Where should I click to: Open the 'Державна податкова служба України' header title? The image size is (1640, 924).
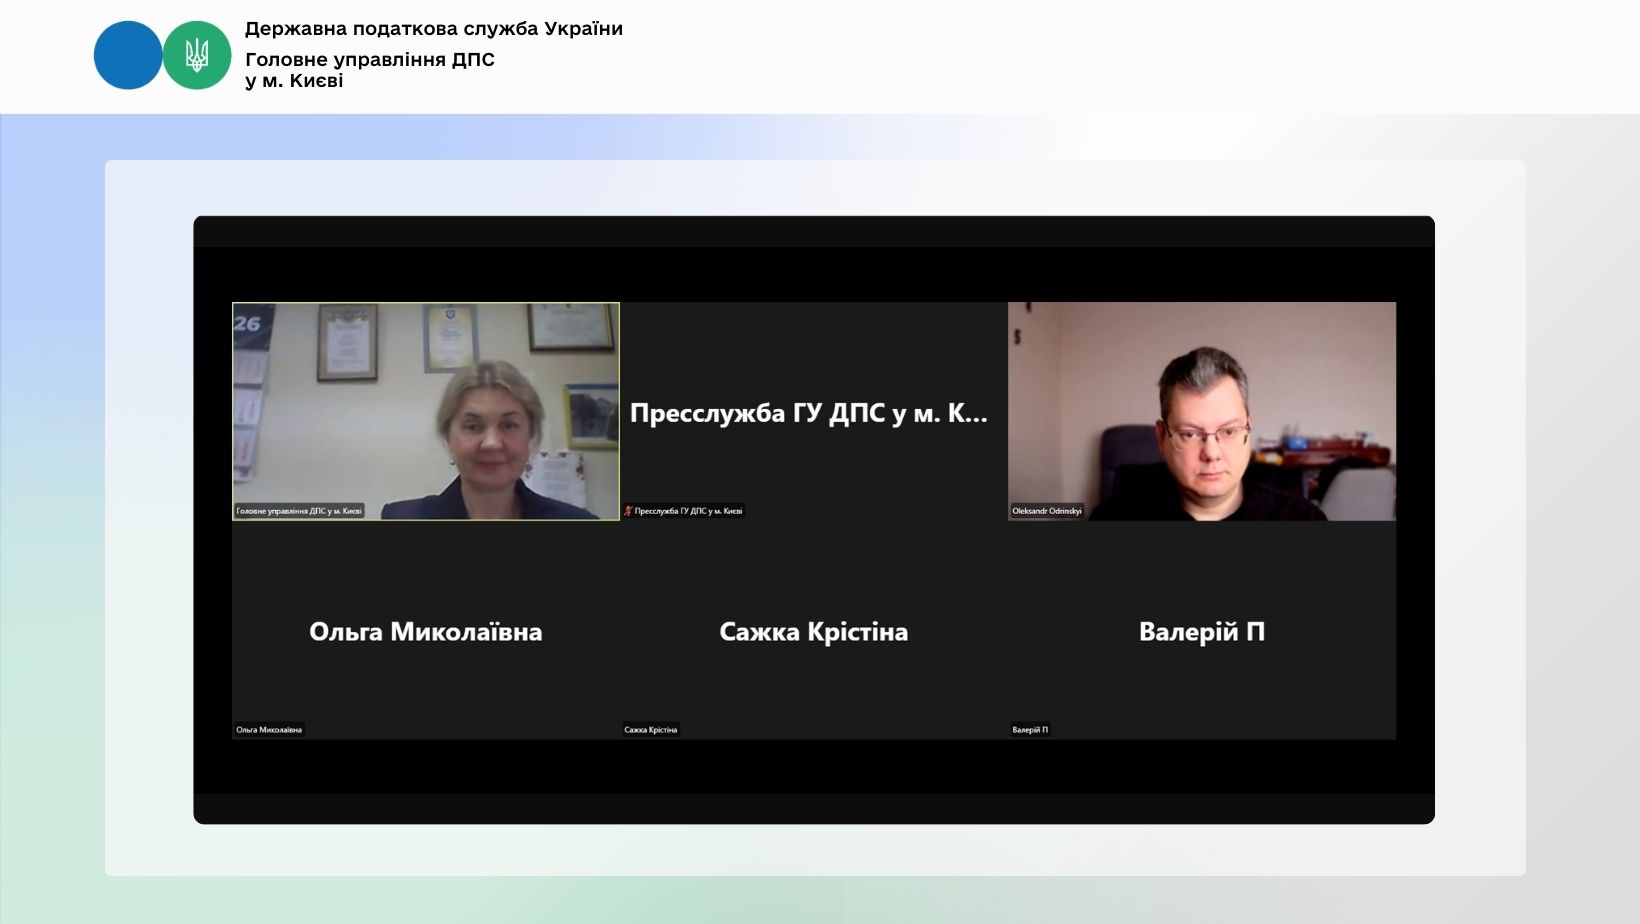pyautogui.click(x=433, y=29)
